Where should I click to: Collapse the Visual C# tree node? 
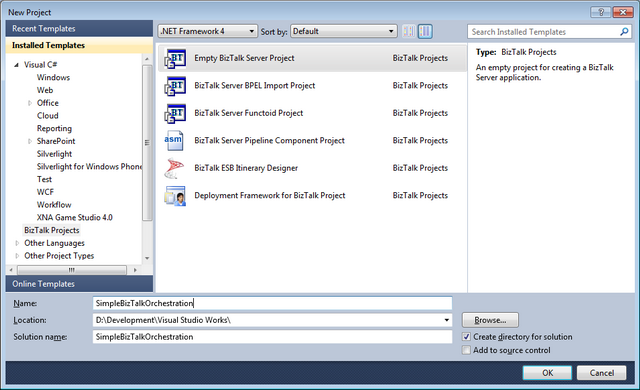tap(16, 65)
